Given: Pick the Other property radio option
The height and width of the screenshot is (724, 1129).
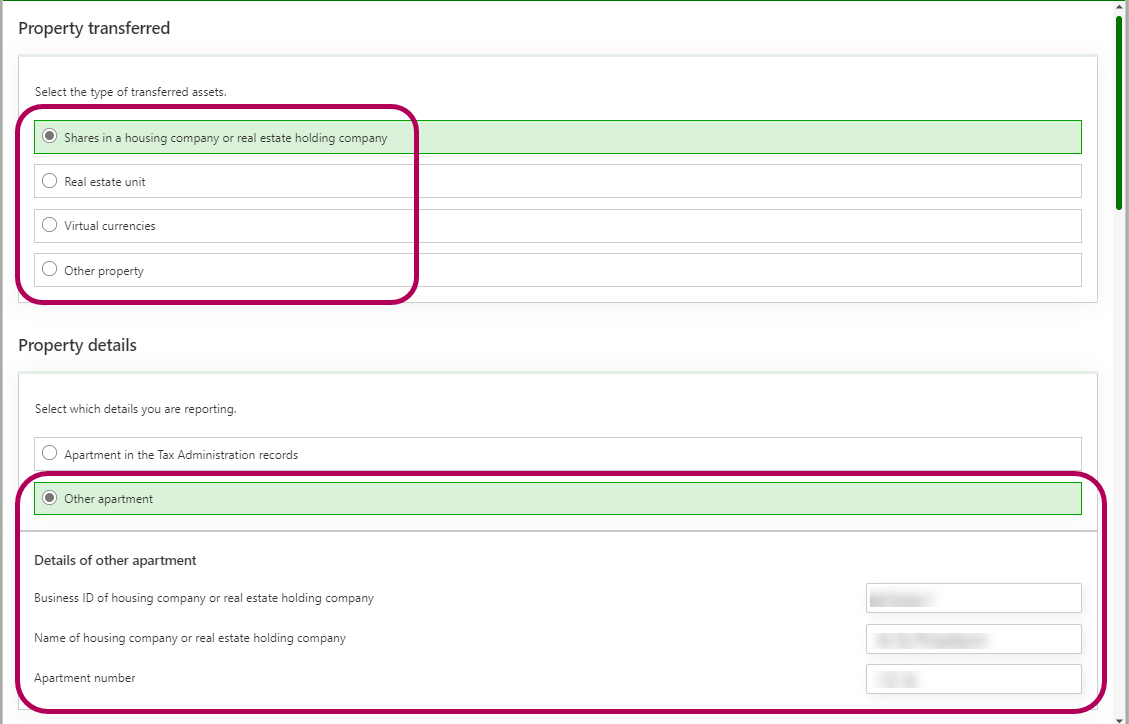Looking at the screenshot, I should 50,270.
